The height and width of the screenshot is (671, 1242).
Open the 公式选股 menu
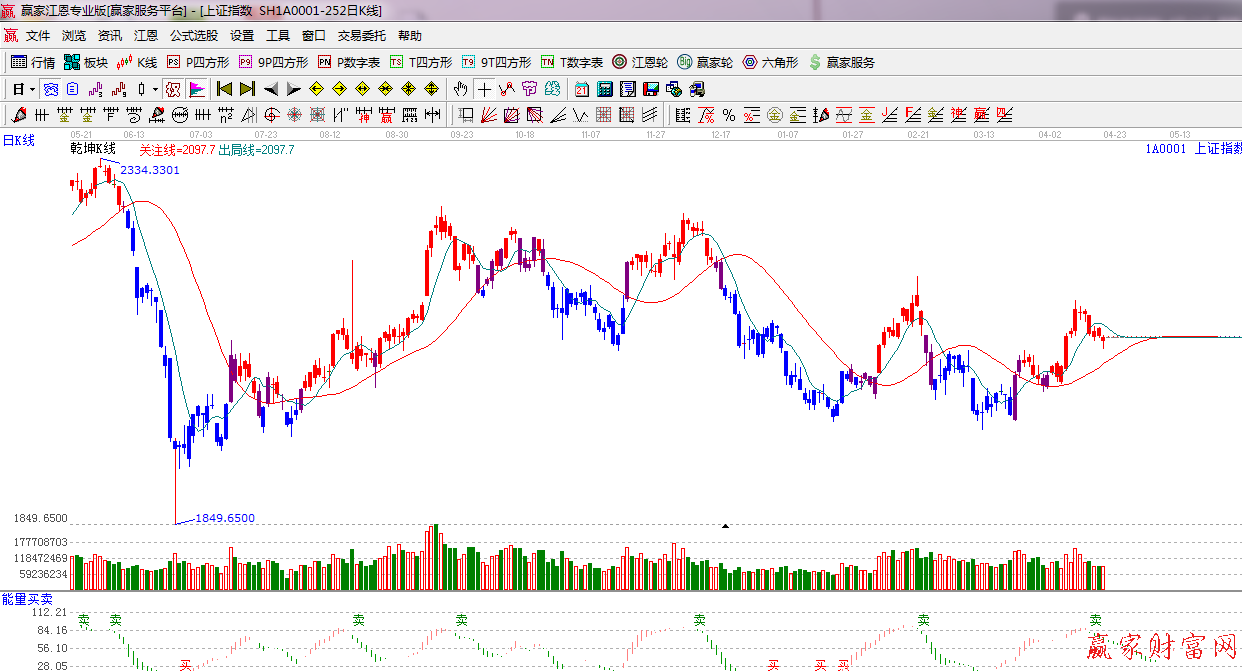(x=193, y=35)
